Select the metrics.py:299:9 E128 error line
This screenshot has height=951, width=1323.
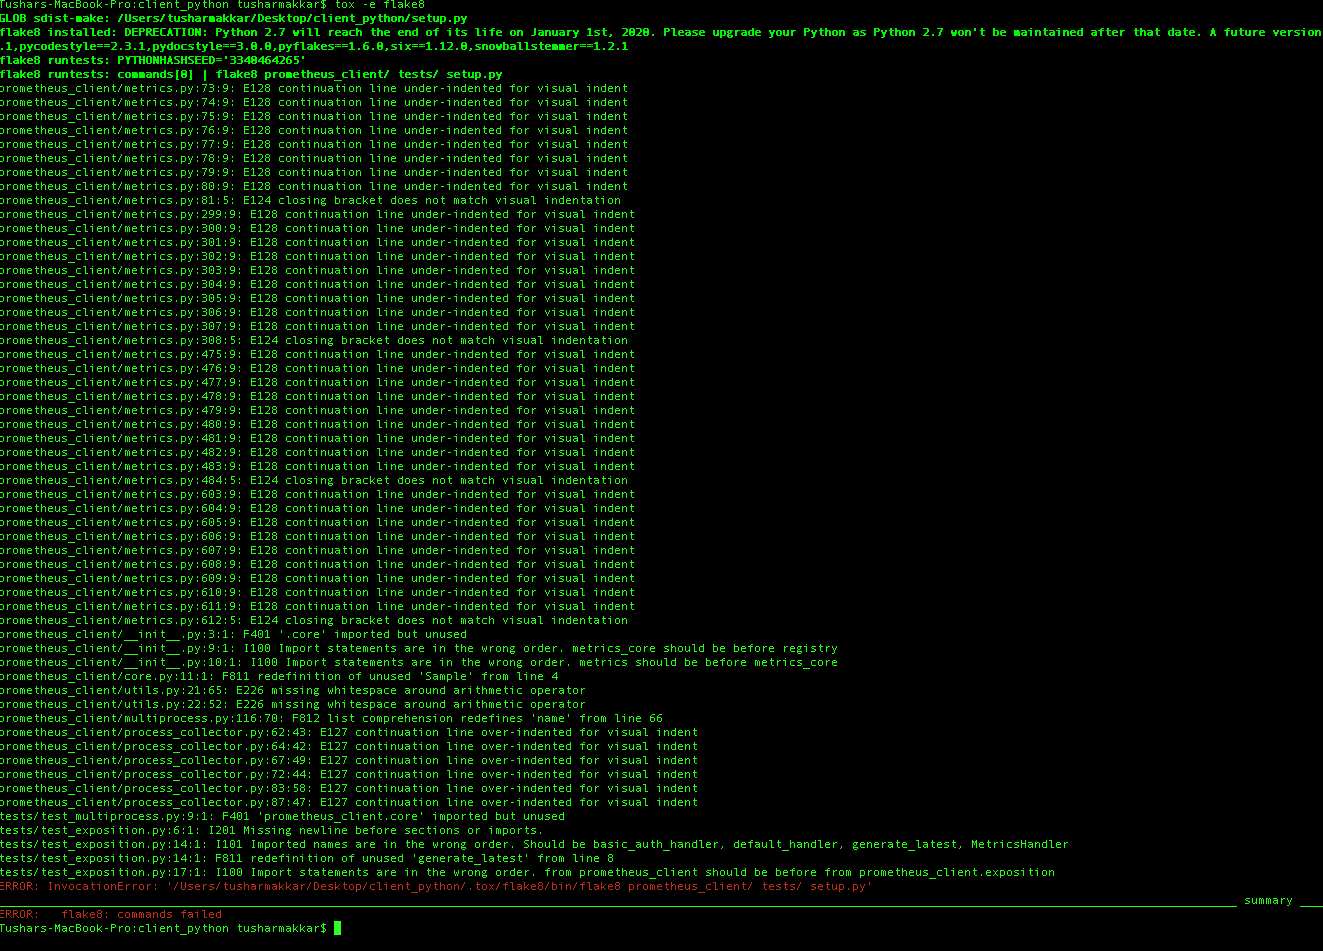click(x=317, y=215)
